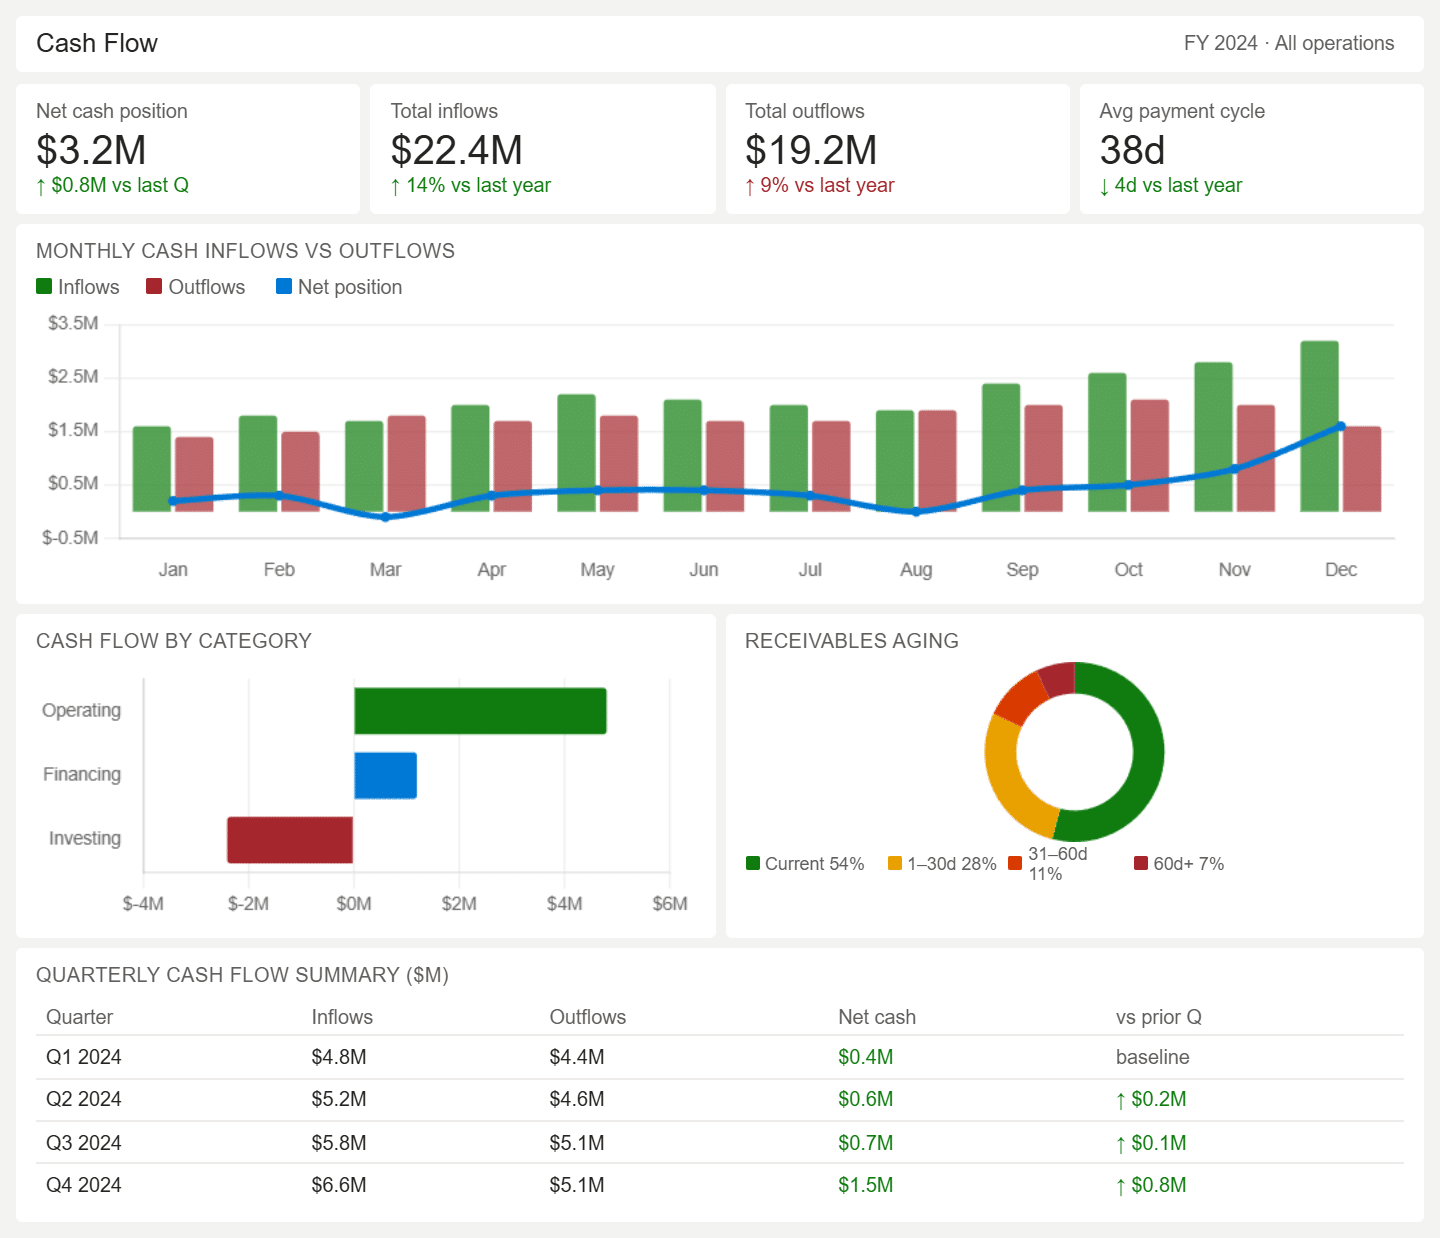This screenshot has height=1238, width=1440.
Task: Click the $6.6M inflows cell for Q4
Action: point(339,1185)
